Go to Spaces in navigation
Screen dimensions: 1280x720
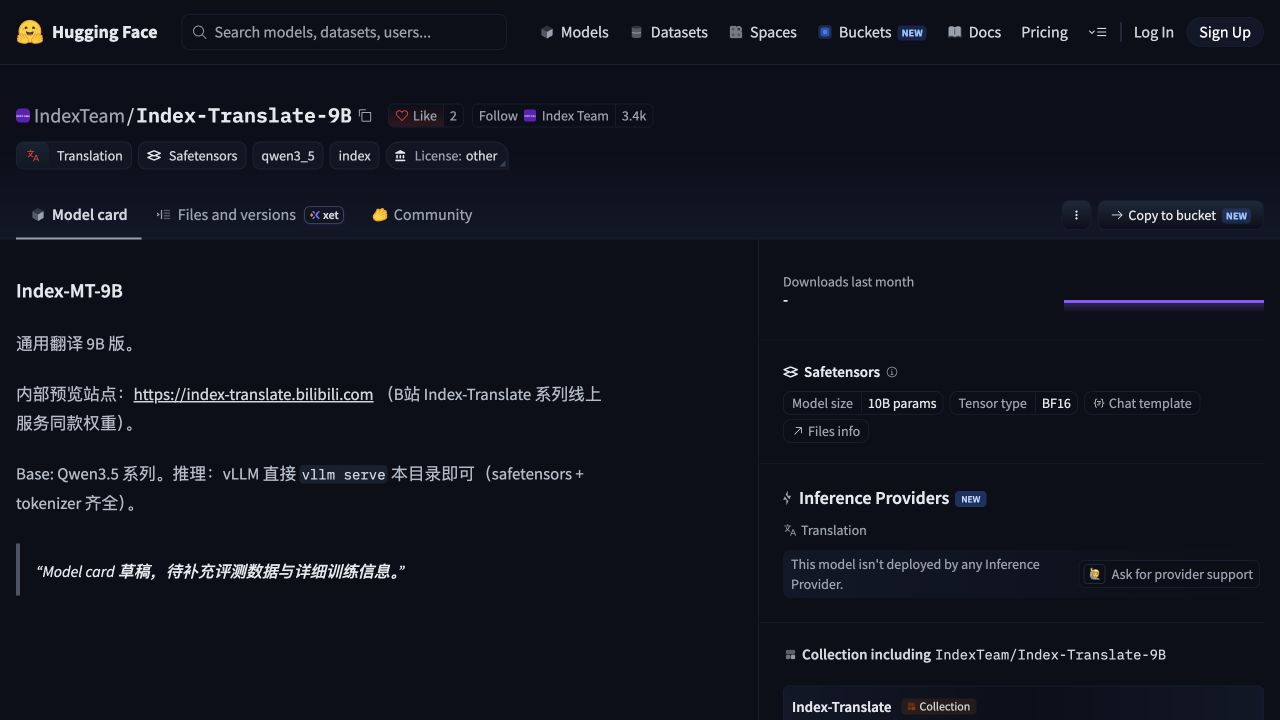click(x=763, y=32)
